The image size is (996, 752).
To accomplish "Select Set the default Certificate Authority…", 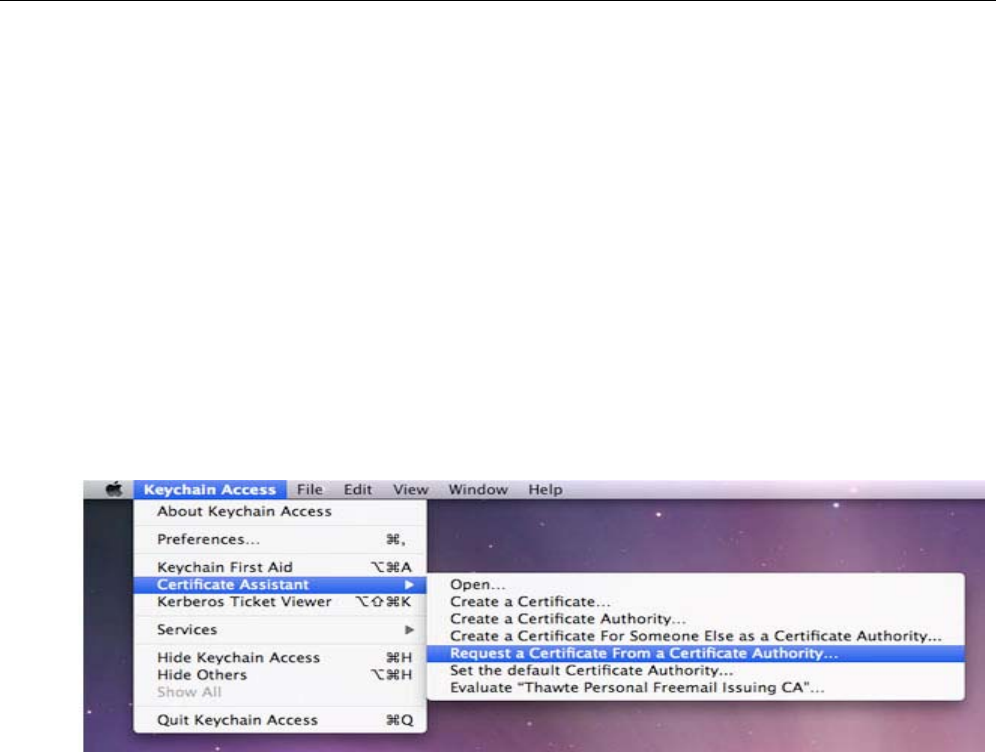I will (x=696, y=670).
